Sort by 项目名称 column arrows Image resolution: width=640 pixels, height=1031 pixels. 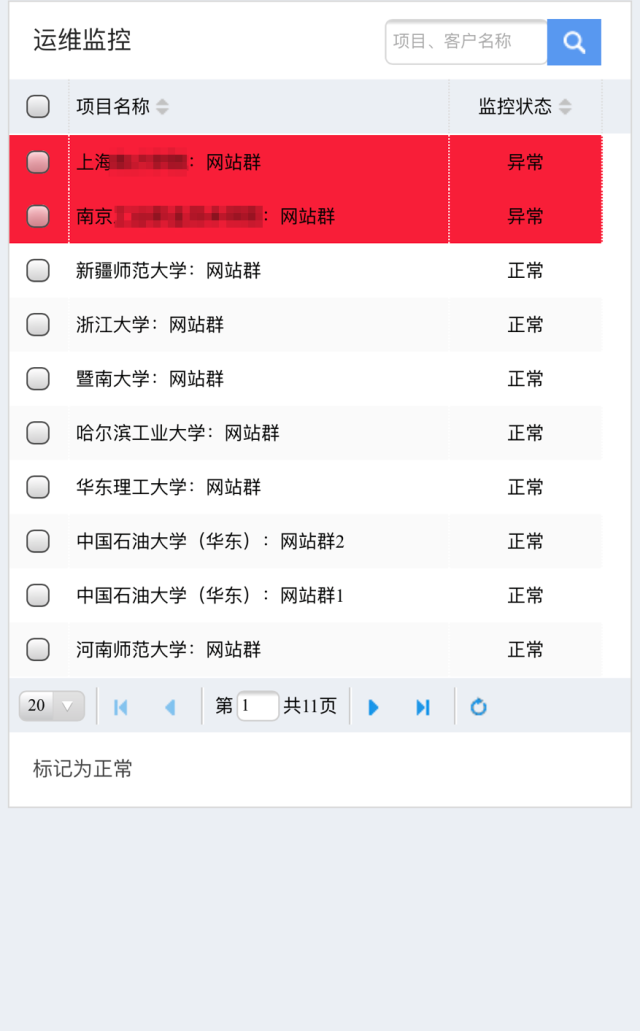pyautogui.click(x=163, y=107)
